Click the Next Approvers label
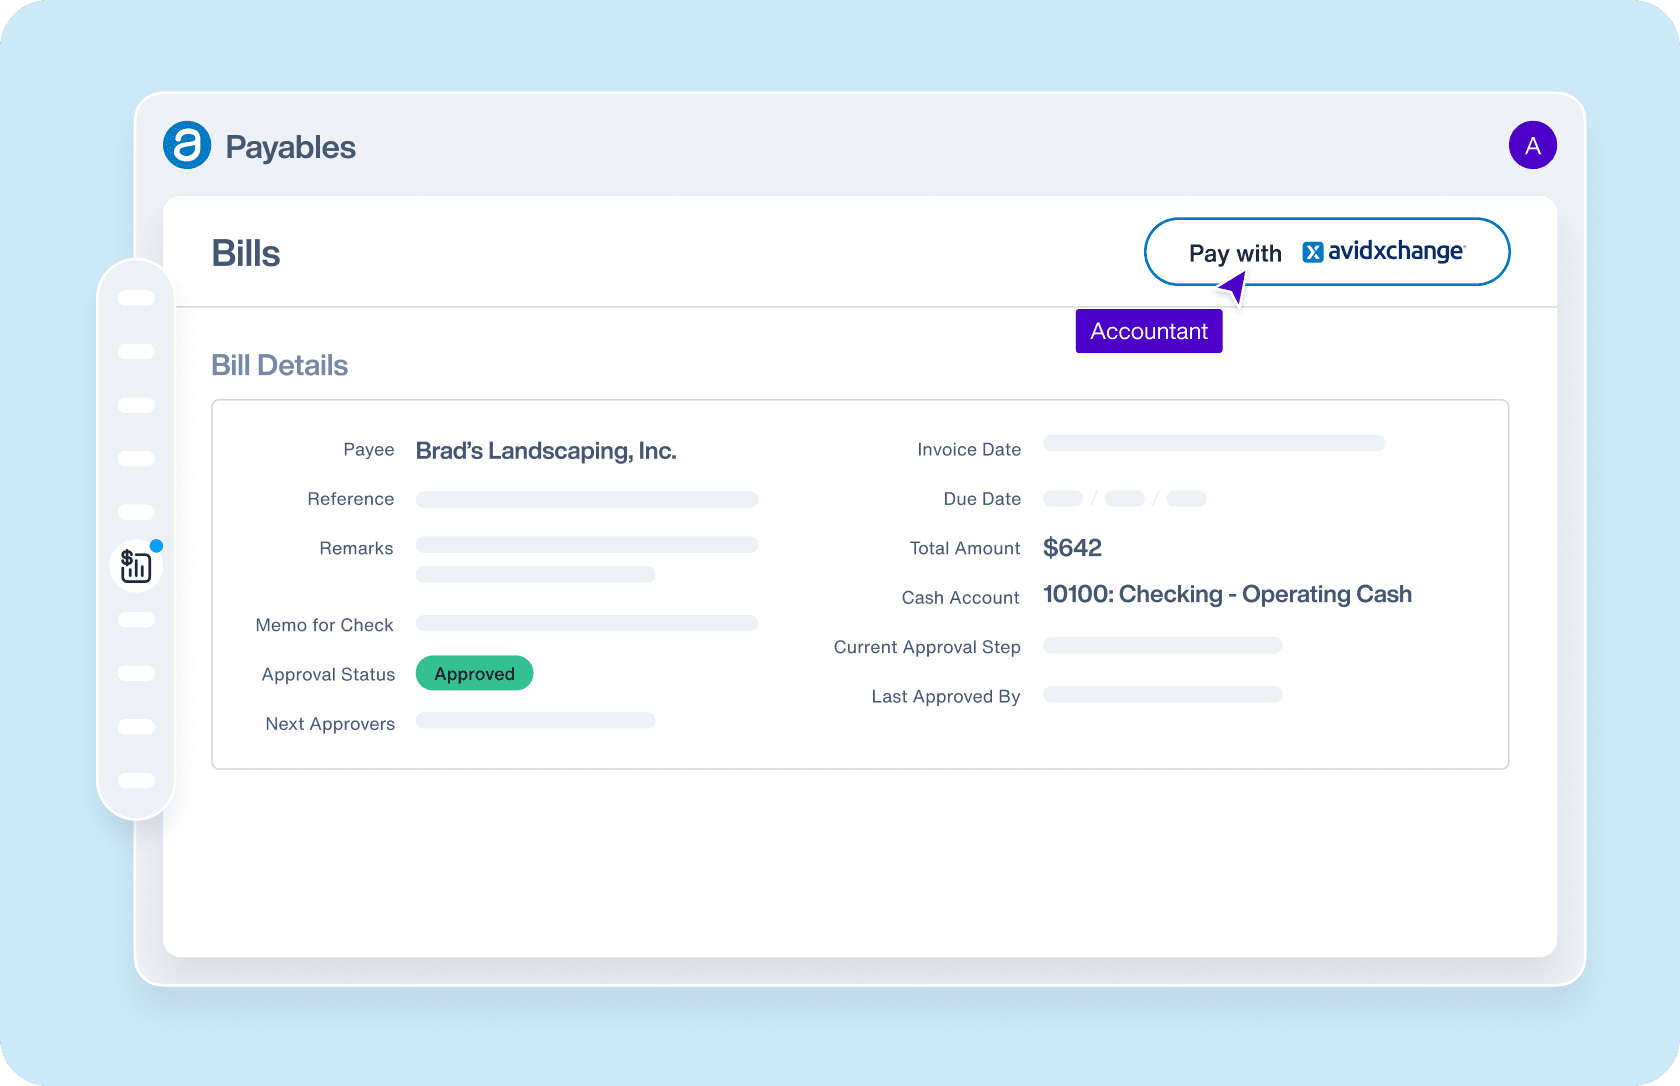This screenshot has height=1086, width=1680. point(330,724)
